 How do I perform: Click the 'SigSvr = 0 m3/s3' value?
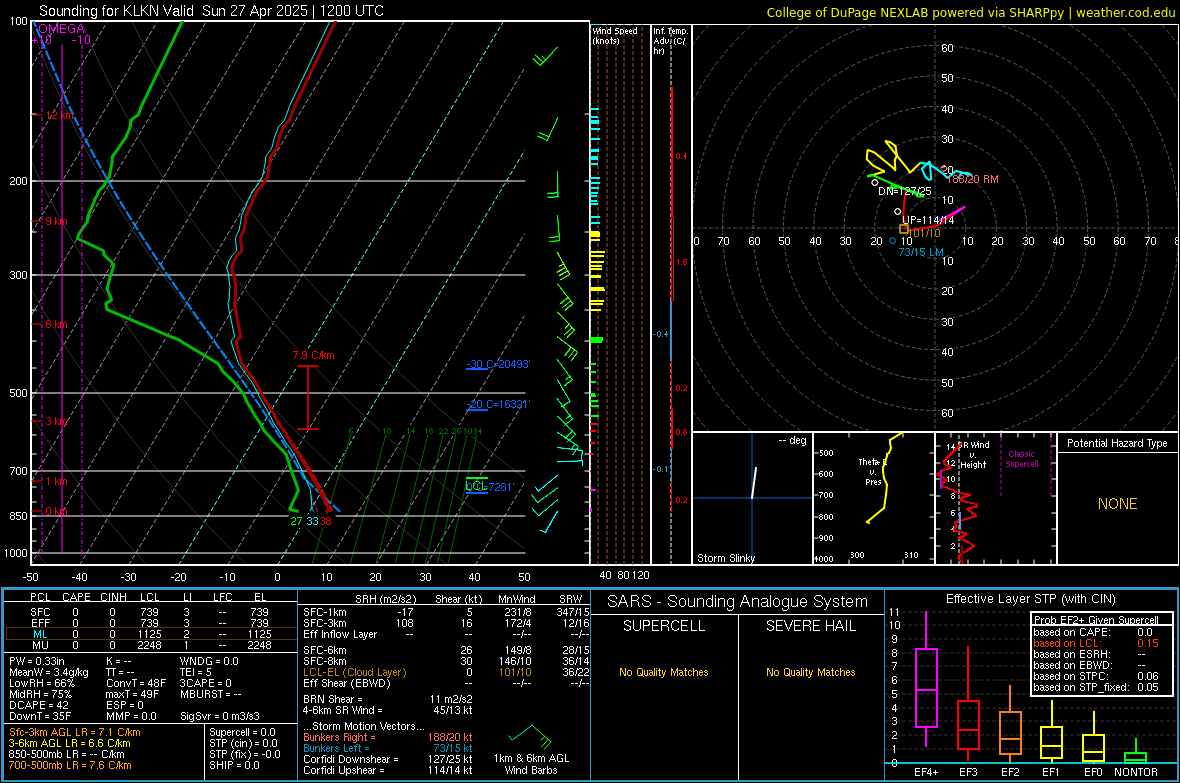pyautogui.click(x=220, y=717)
